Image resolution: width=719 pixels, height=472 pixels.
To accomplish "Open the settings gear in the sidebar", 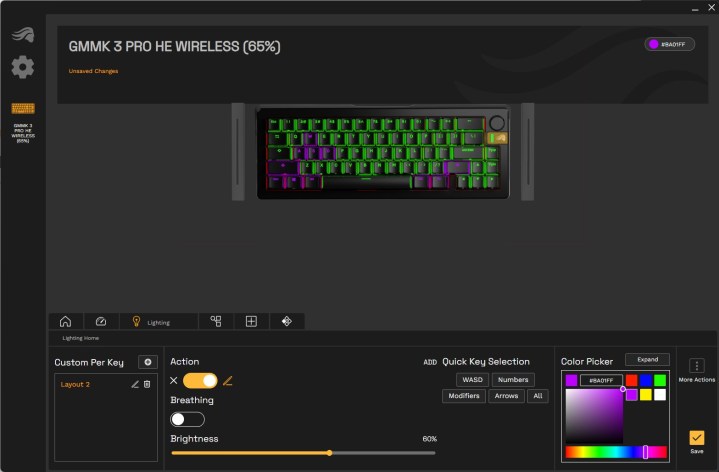I will click(22, 67).
